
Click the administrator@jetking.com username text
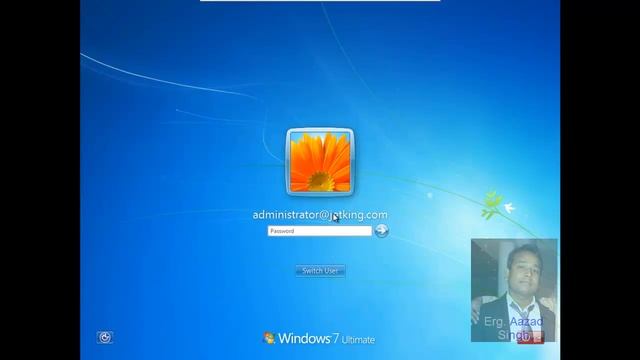[320, 215]
